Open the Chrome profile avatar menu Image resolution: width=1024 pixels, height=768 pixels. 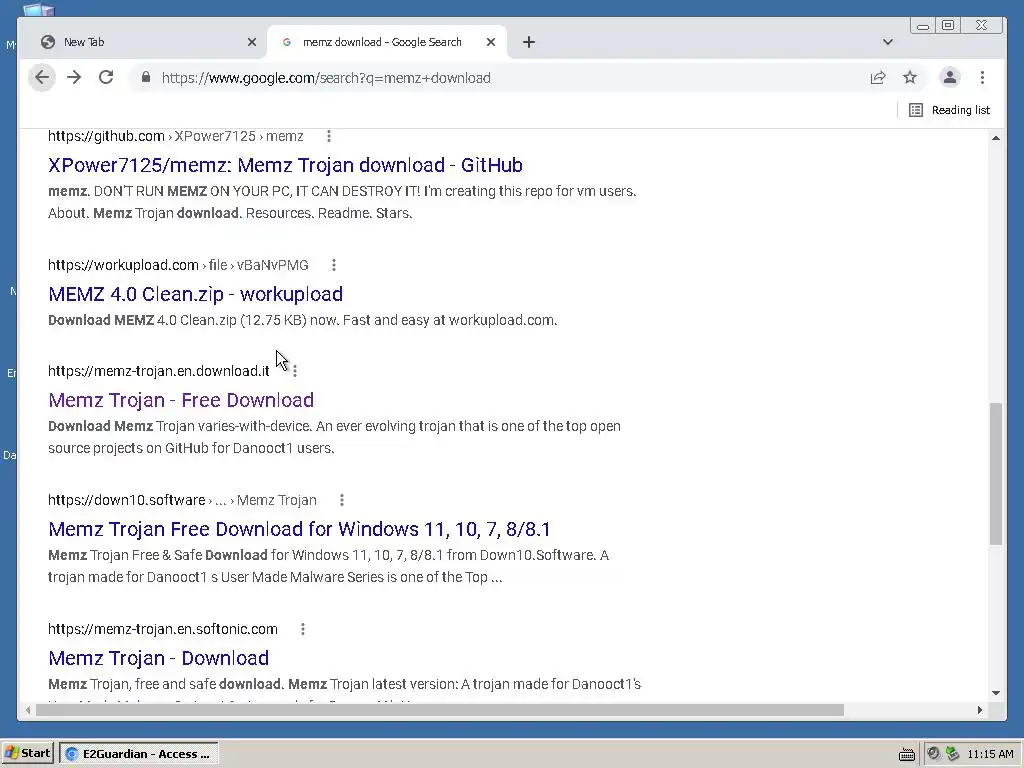tap(950, 78)
